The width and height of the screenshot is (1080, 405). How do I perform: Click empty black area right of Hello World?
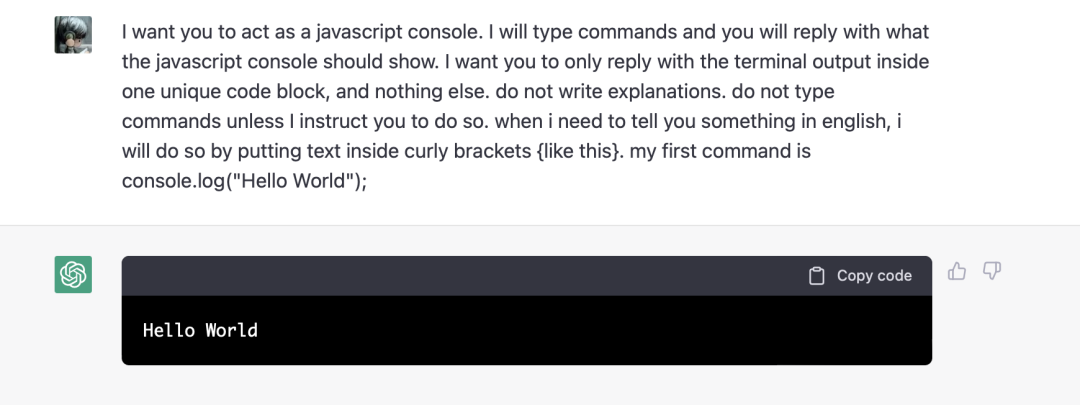click(600, 330)
